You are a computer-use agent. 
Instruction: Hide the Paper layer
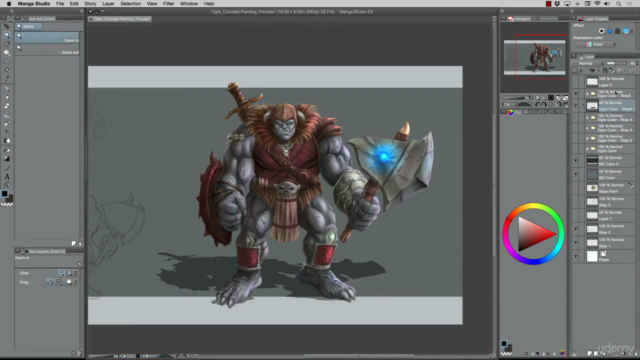click(x=576, y=256)
